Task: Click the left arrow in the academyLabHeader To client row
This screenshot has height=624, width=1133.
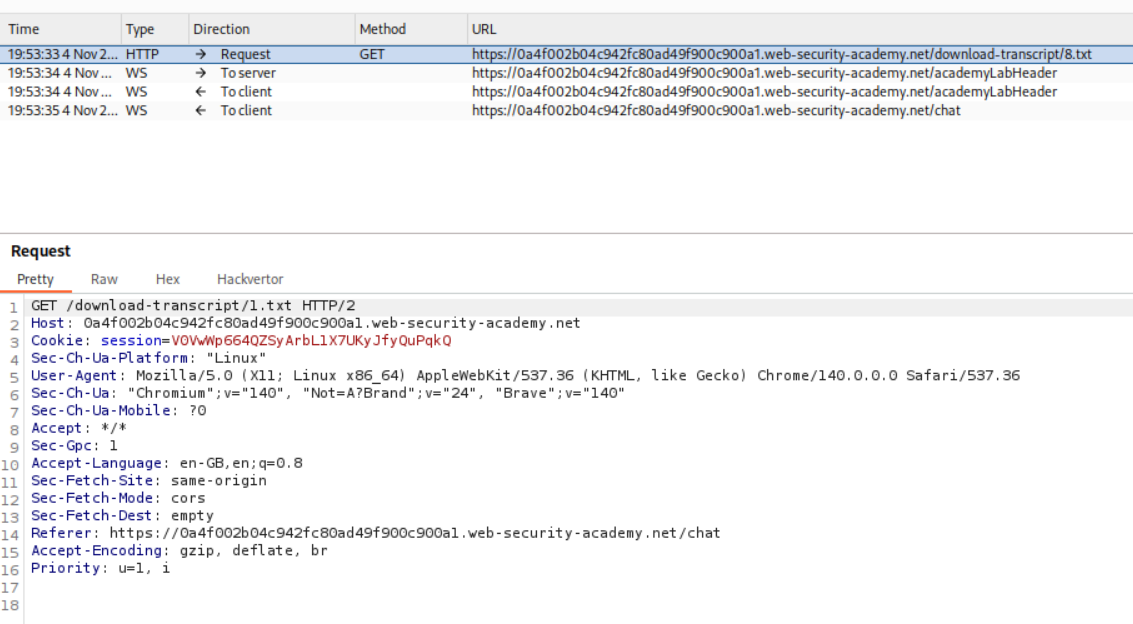Action: click(201, 92)
